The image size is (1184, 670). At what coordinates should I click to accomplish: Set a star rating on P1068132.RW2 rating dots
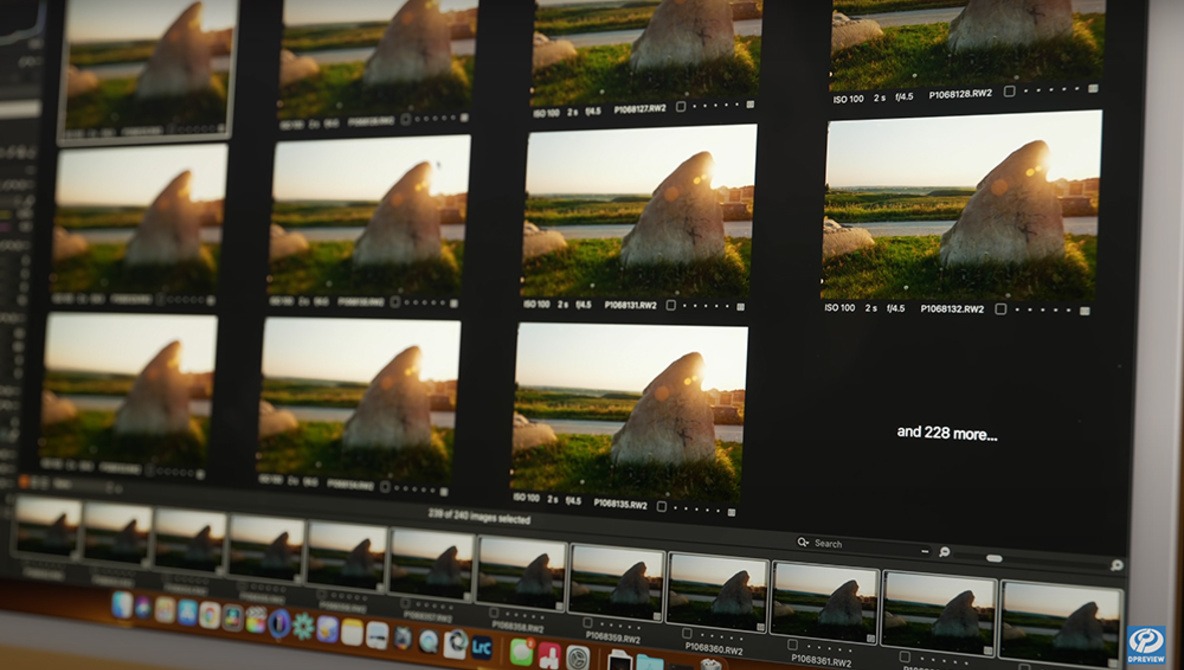tap(1042, 310)
